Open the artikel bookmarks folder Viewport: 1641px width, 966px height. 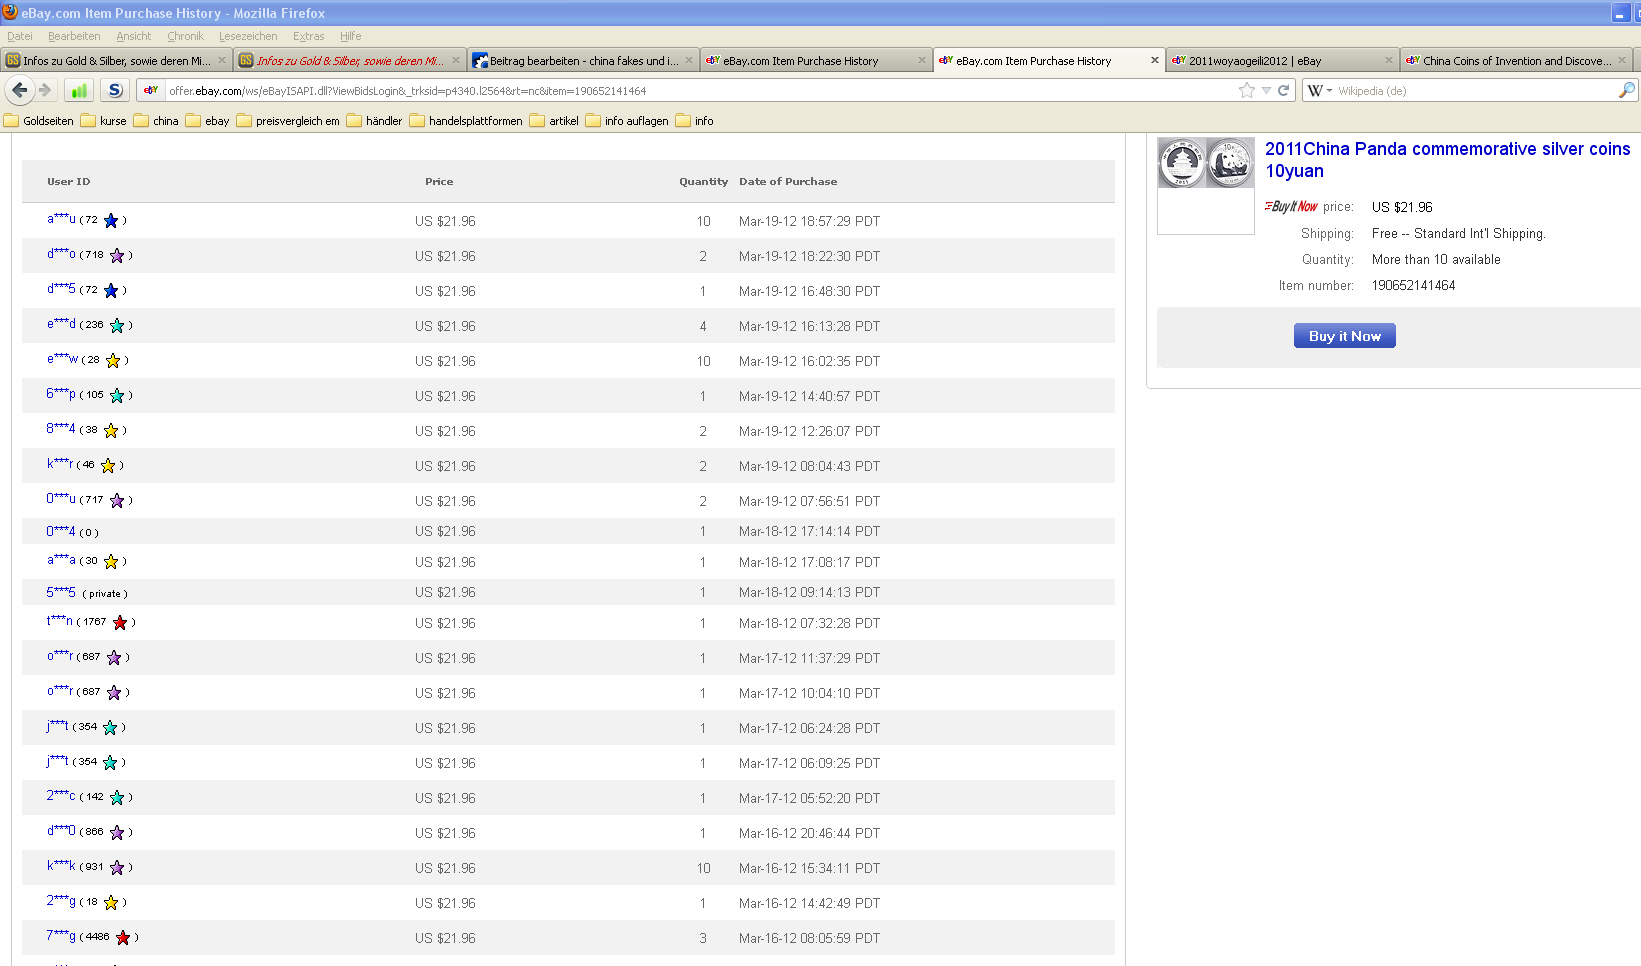coord(554,121)
